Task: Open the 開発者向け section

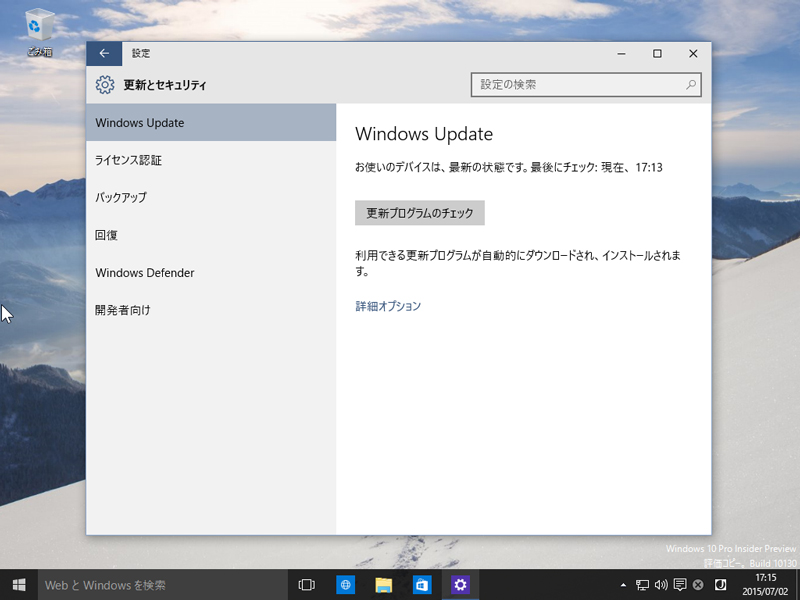Action: [211, 310]
